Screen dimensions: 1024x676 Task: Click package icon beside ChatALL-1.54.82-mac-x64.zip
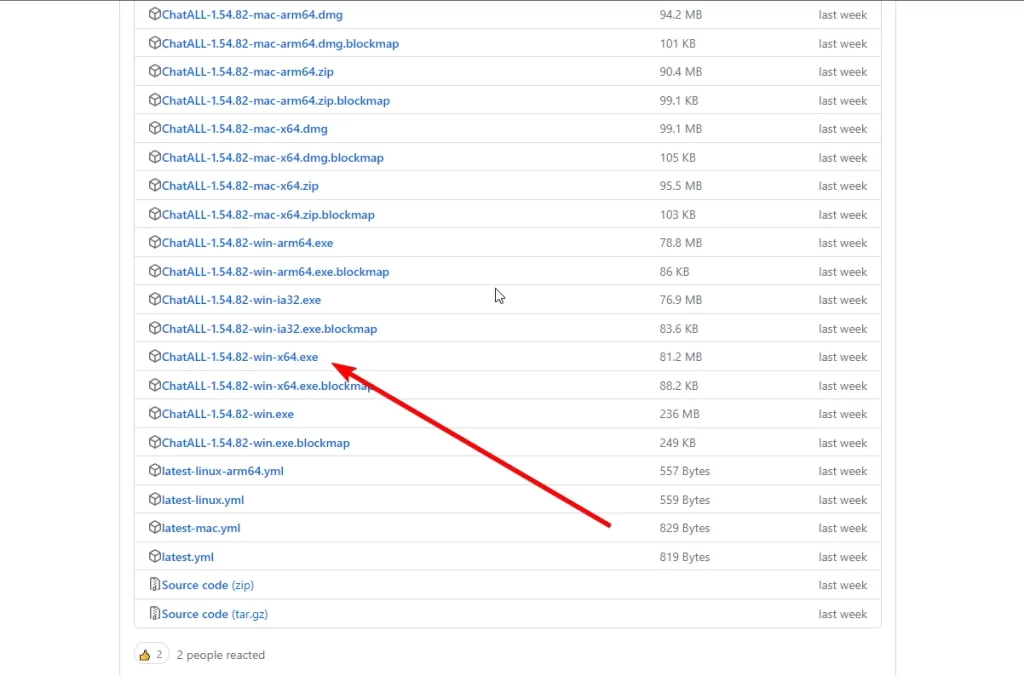pos(155,185)
